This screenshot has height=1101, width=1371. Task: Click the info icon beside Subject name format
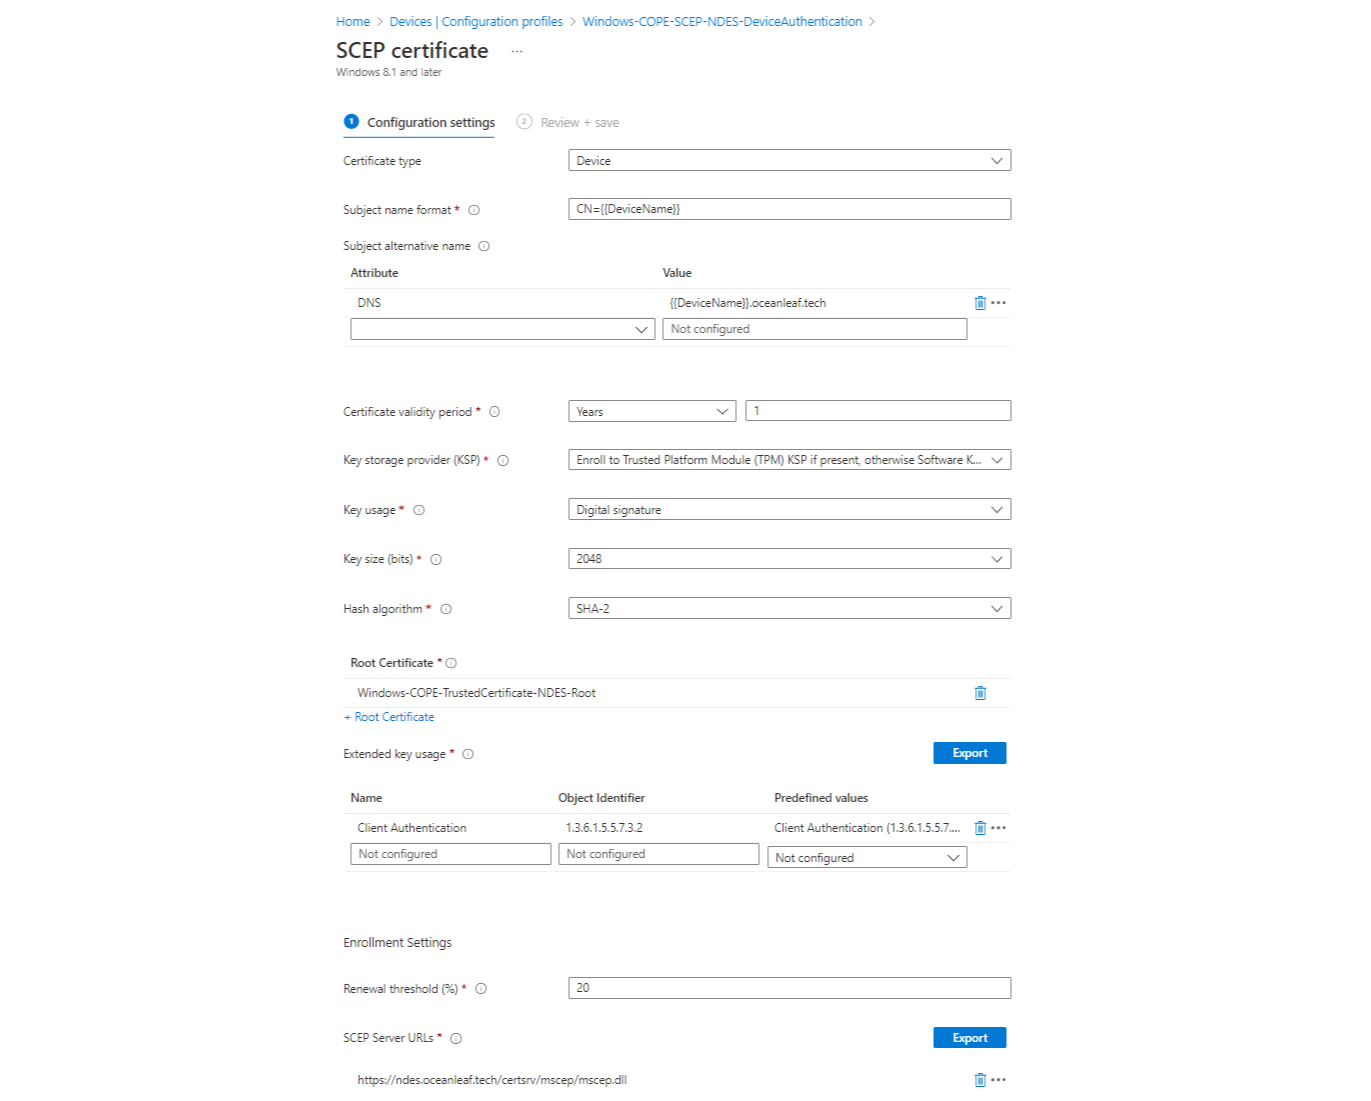(x=473, y=210)
